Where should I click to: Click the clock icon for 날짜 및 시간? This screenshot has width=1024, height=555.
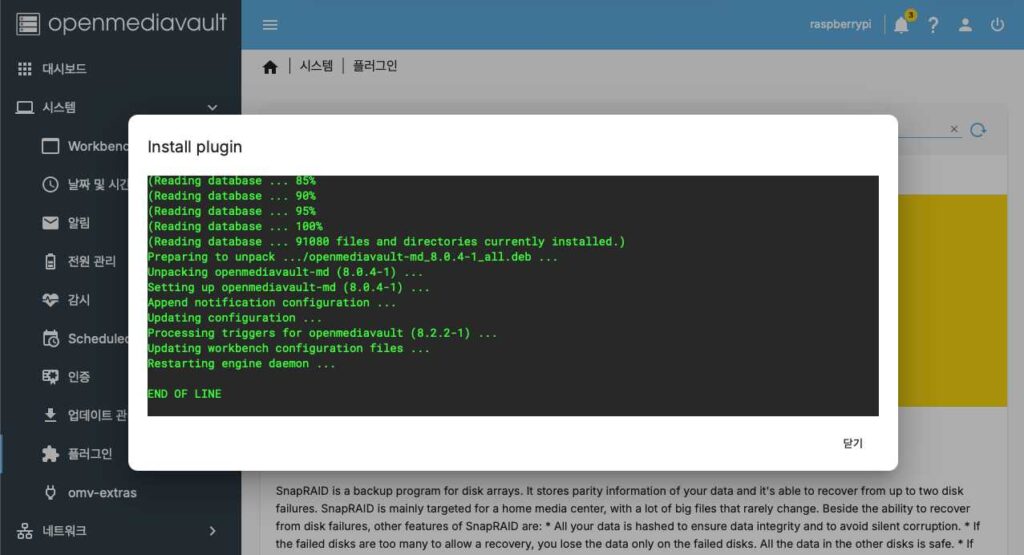(x=50, y=185)
